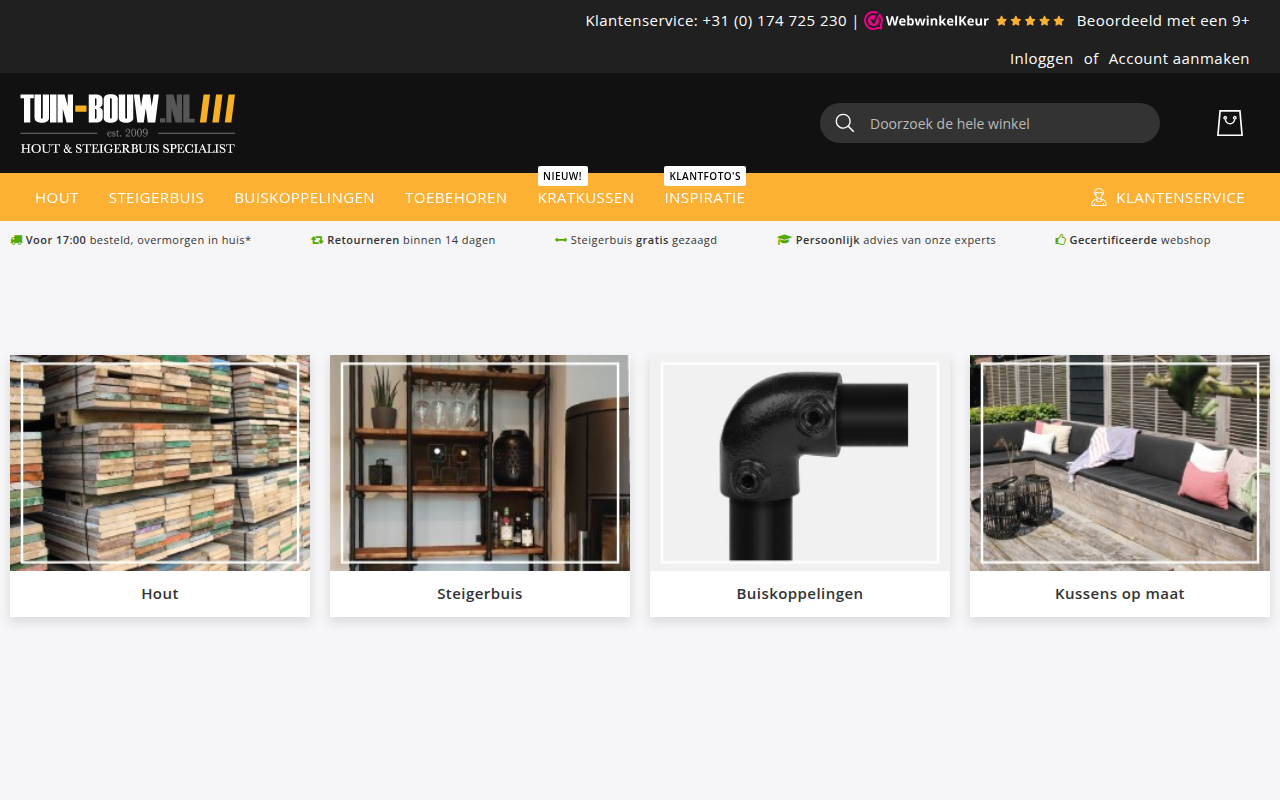The width and height of the screenshot is (1280, 800).
Task: Click the search magnifier icon
Action: point(845,123)
